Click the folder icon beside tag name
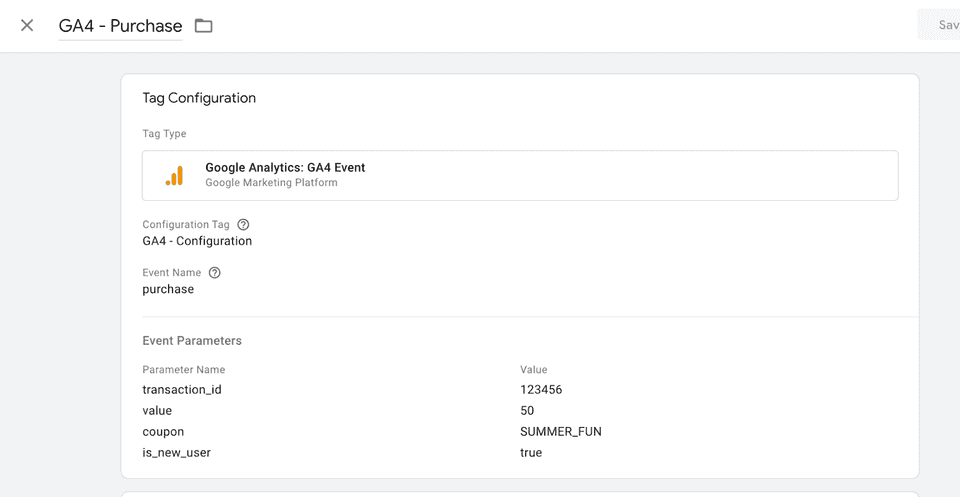This screenshot has width=960, height=497. [x=204, y=26]
